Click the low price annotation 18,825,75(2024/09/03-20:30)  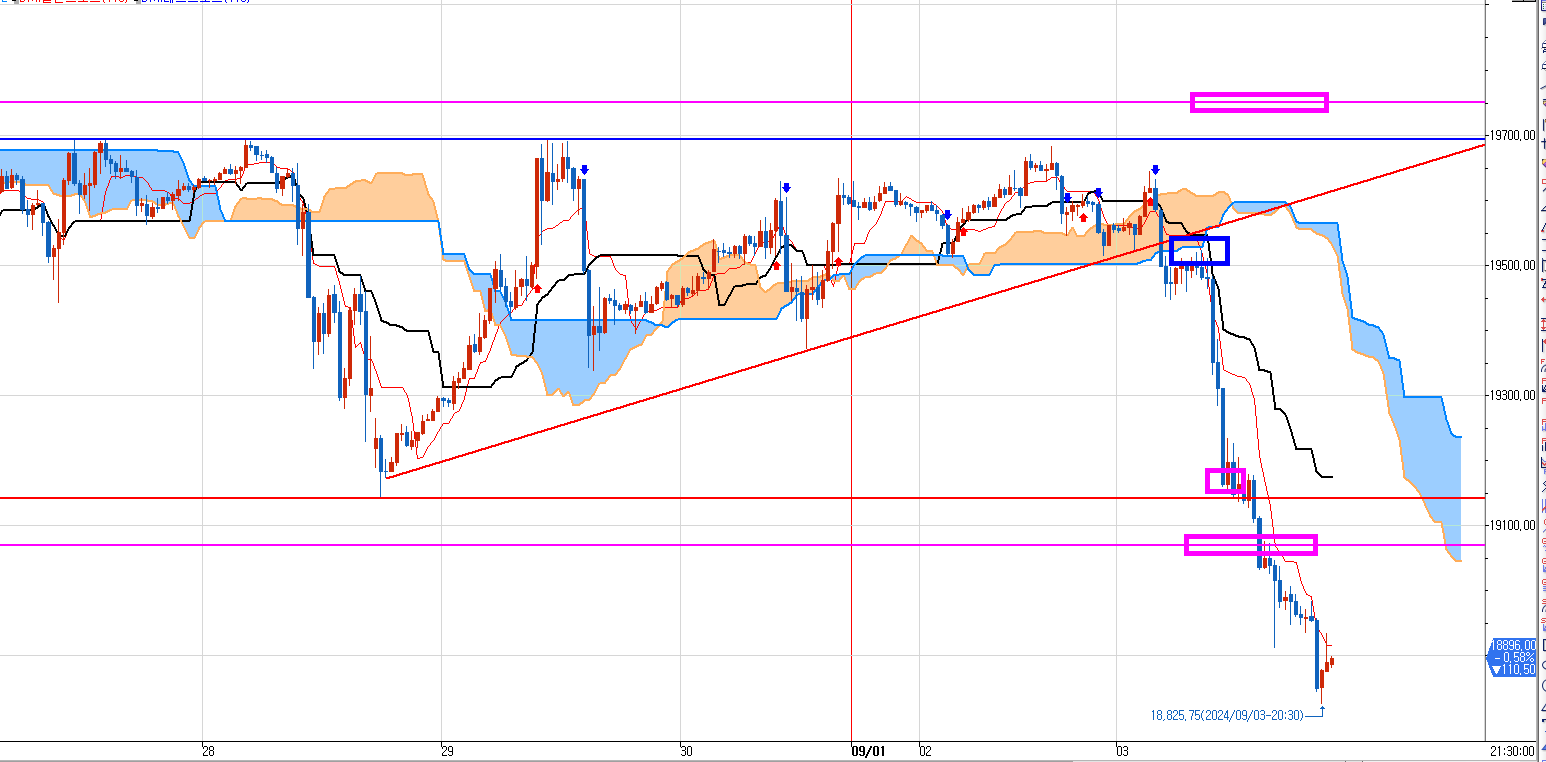1226,716
